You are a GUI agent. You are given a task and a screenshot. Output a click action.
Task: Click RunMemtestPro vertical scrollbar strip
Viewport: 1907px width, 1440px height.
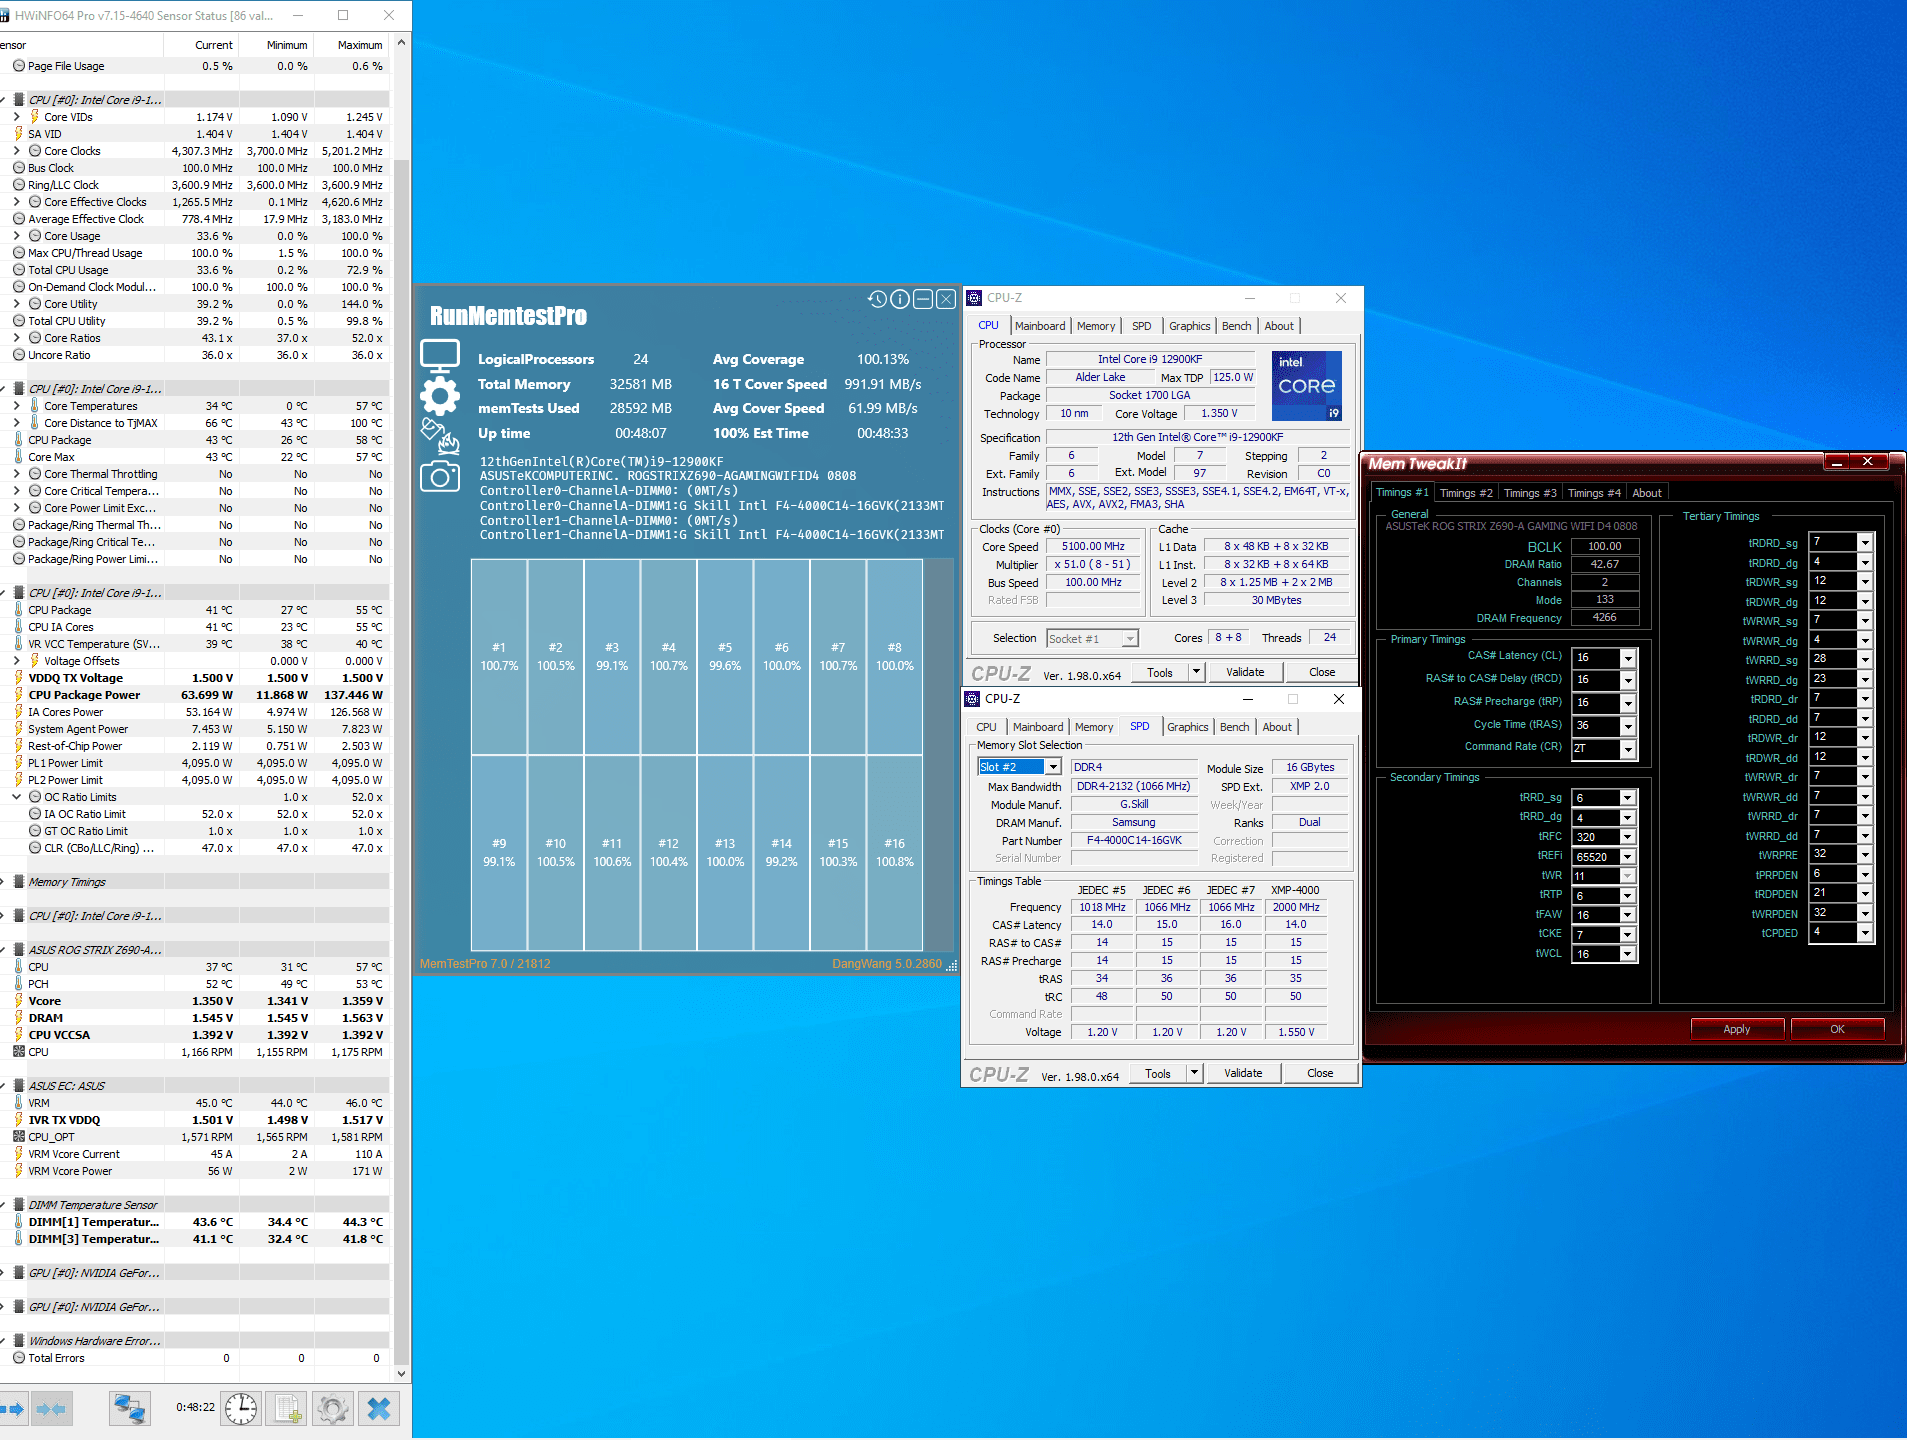click(939, 755)
